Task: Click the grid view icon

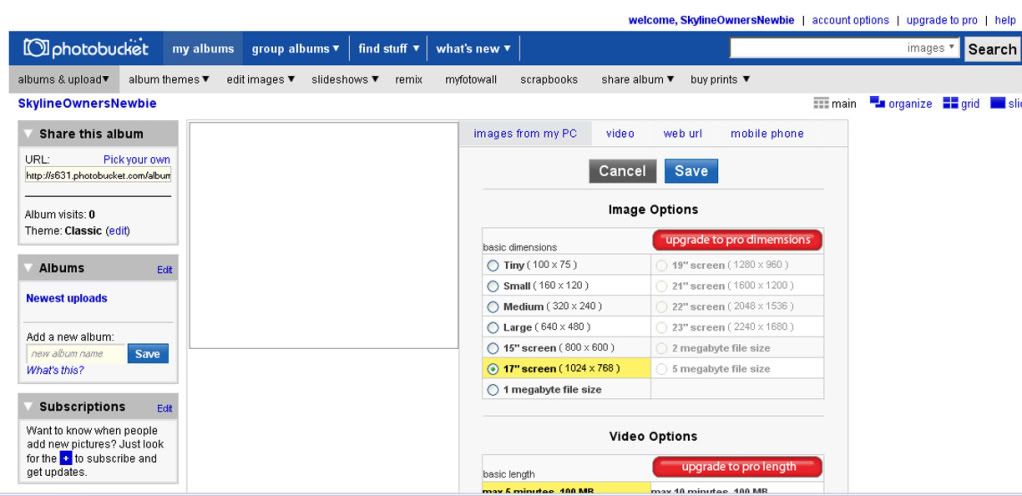Action: [950, 103]
